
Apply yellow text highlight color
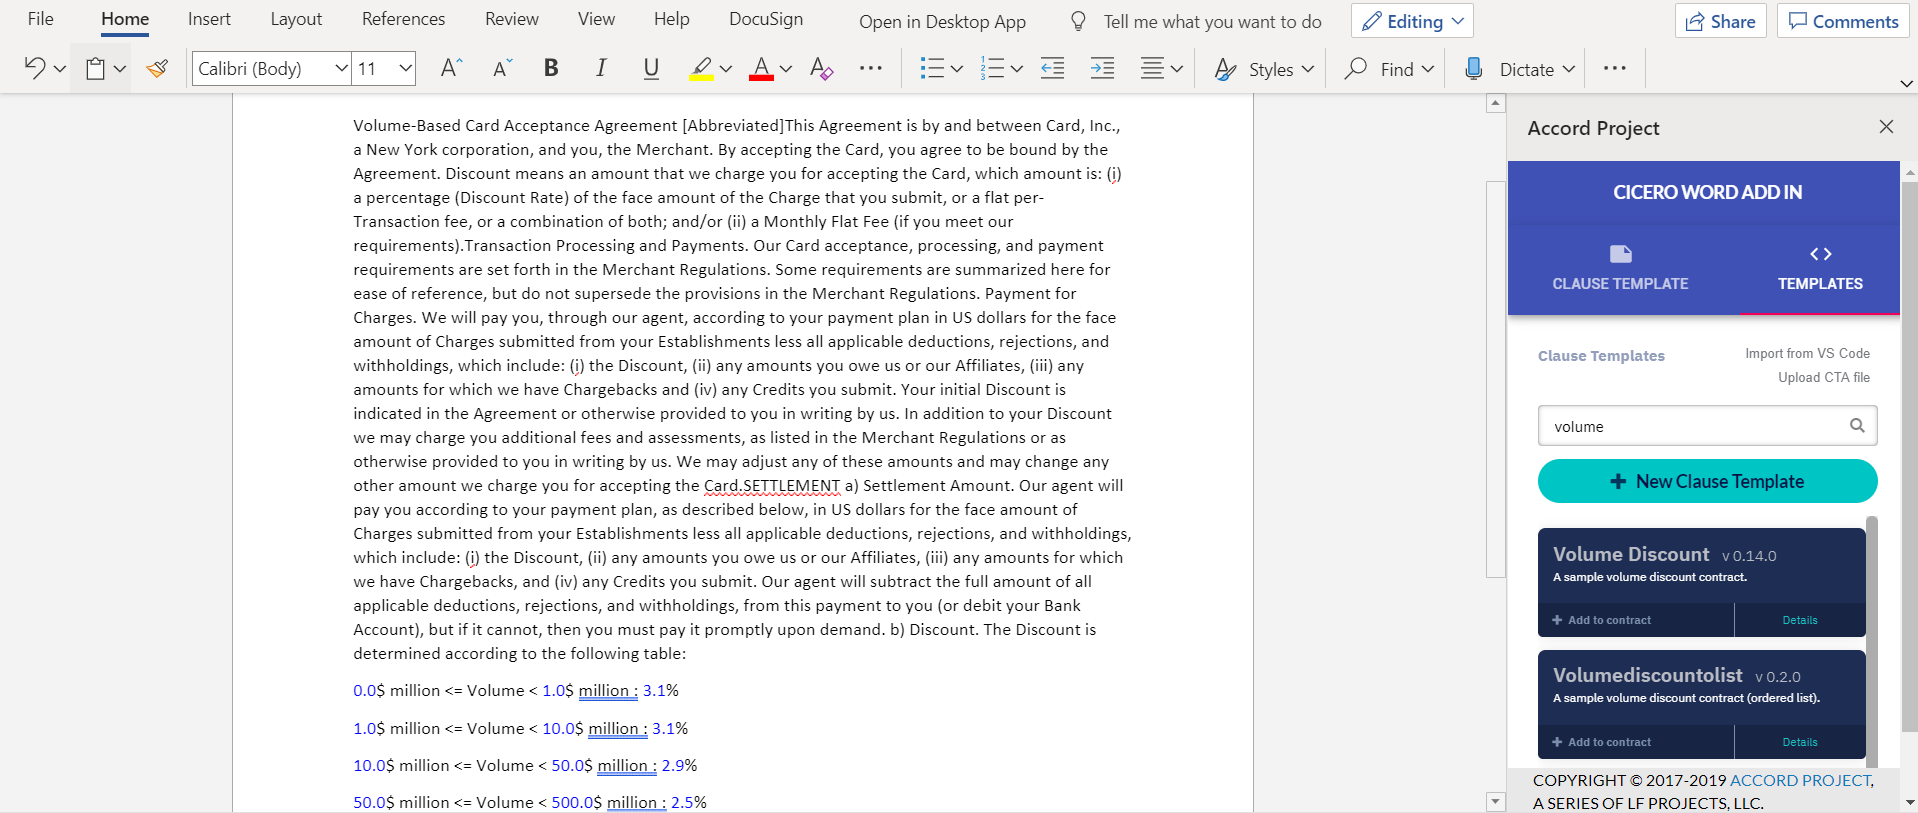[701, 68]
